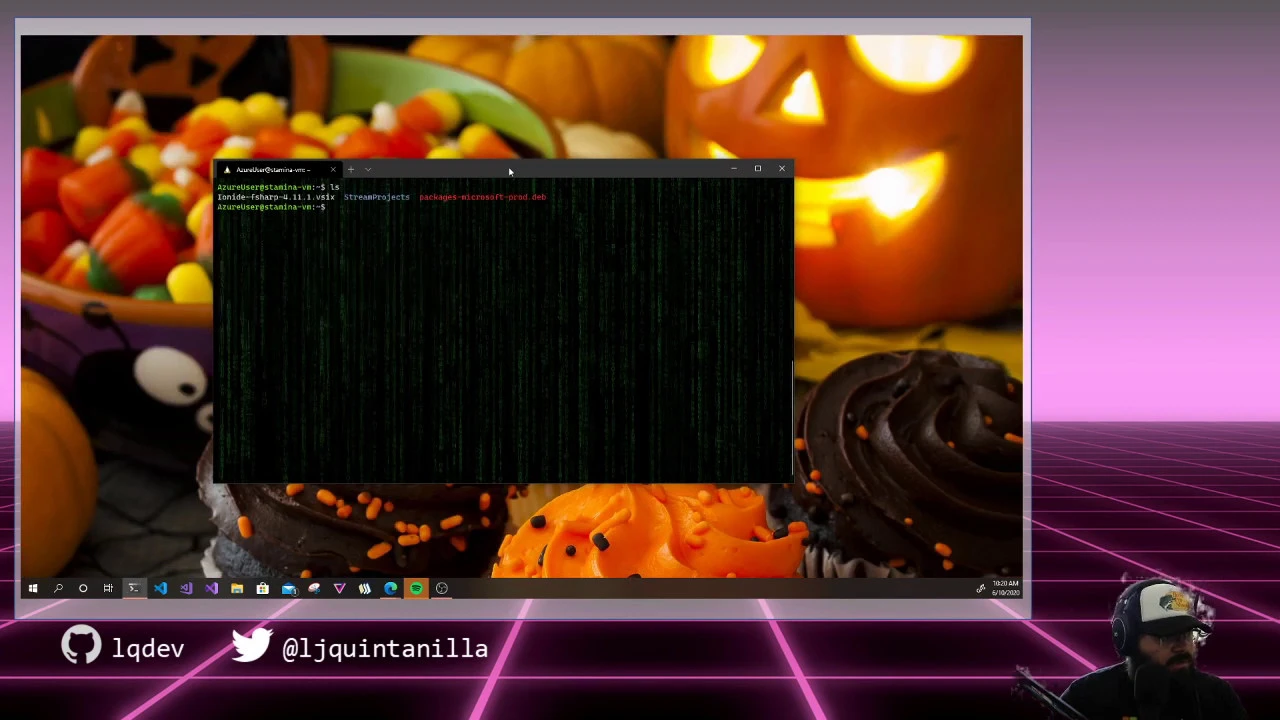This screenshot has width=1280, height=720.
Task: Minimize the Windows Terminal window
Action: pyautogui.click(x=733, y=168)
